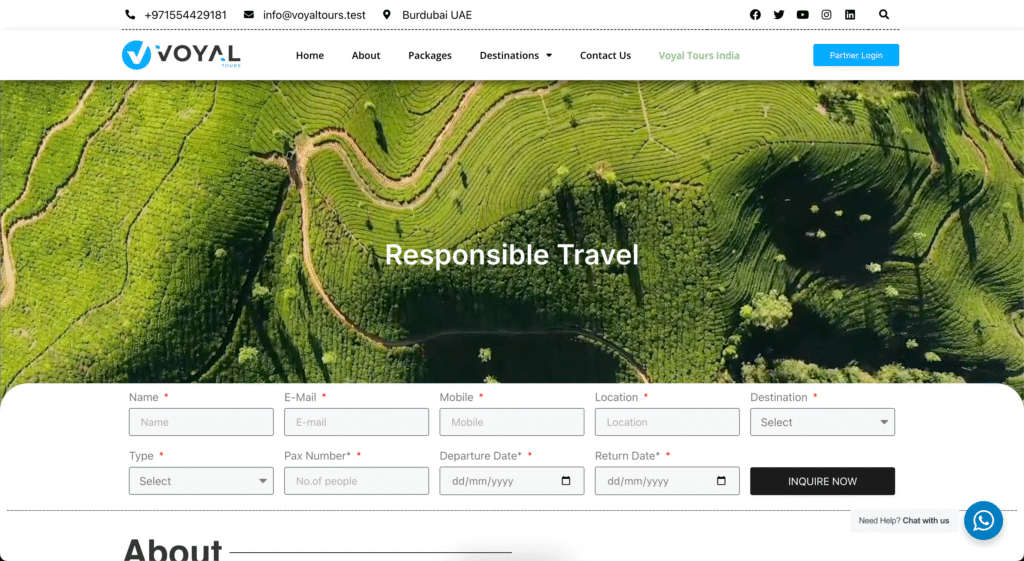
Task: Open the YouTube social icon
Action: click(802, 15)
